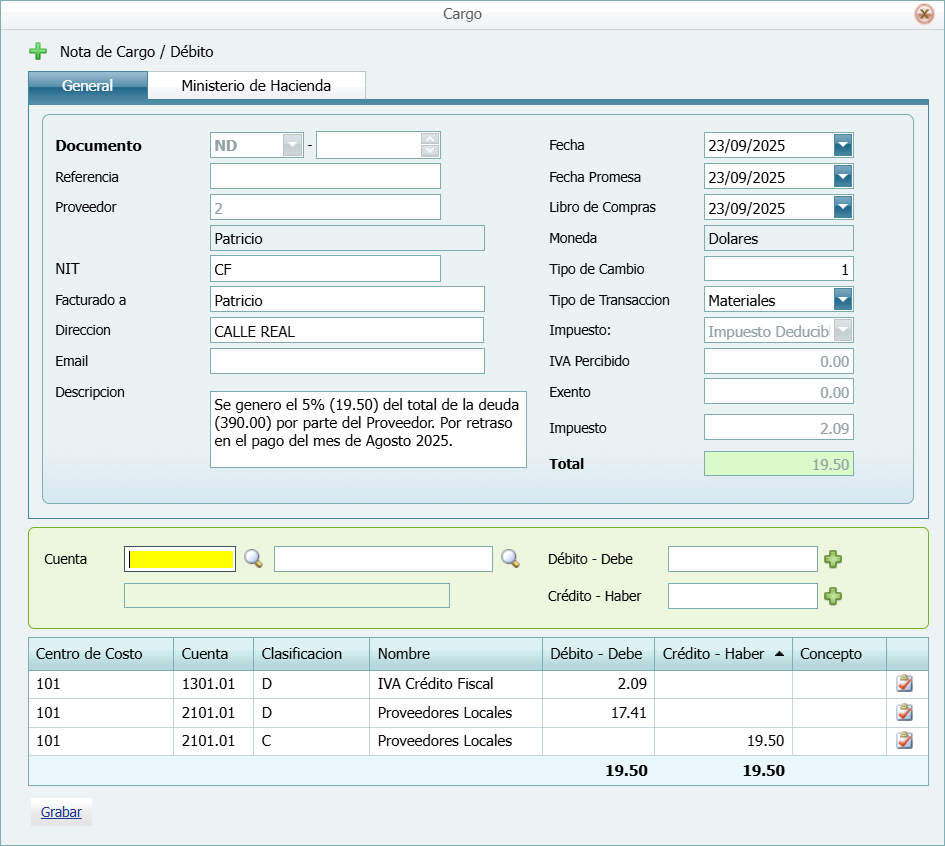Click the magnifier next to Cuenta code field

(x=254, y=559)
